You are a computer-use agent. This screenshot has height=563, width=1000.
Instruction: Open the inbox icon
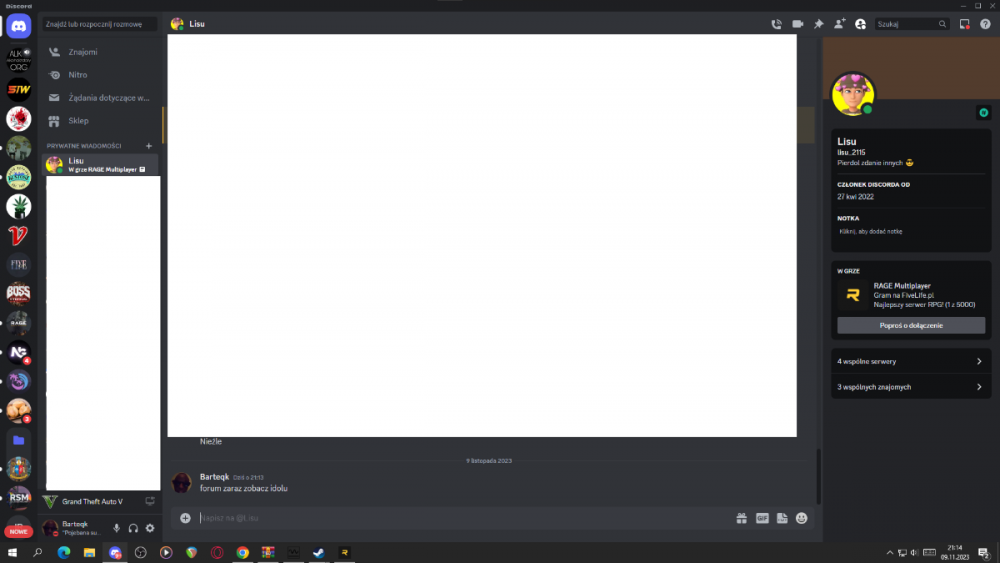point(964,24)
